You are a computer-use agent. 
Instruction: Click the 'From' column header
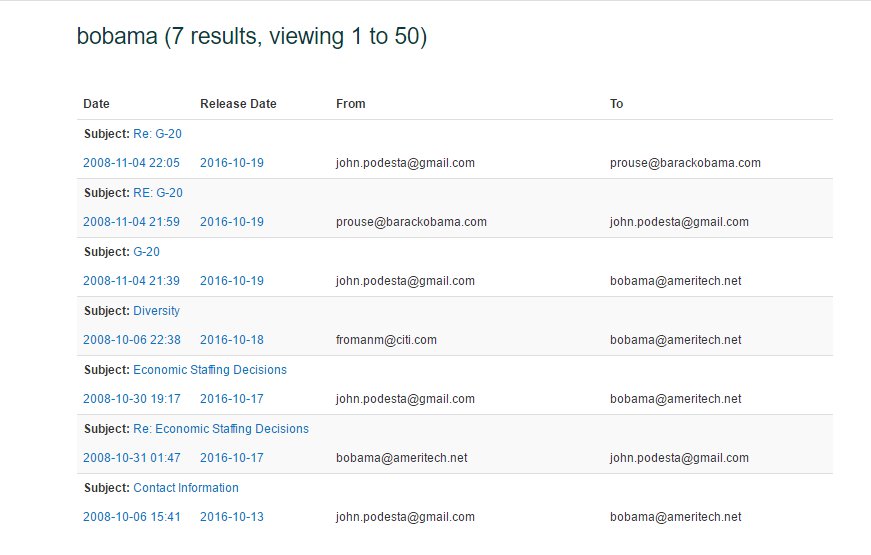[x=351, y=104]
